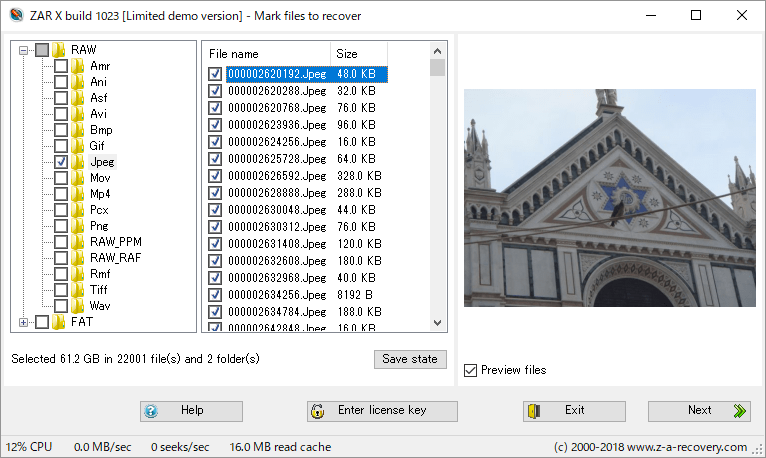Click the Avi folder icon
766x458 pixels.
point(78,114)
